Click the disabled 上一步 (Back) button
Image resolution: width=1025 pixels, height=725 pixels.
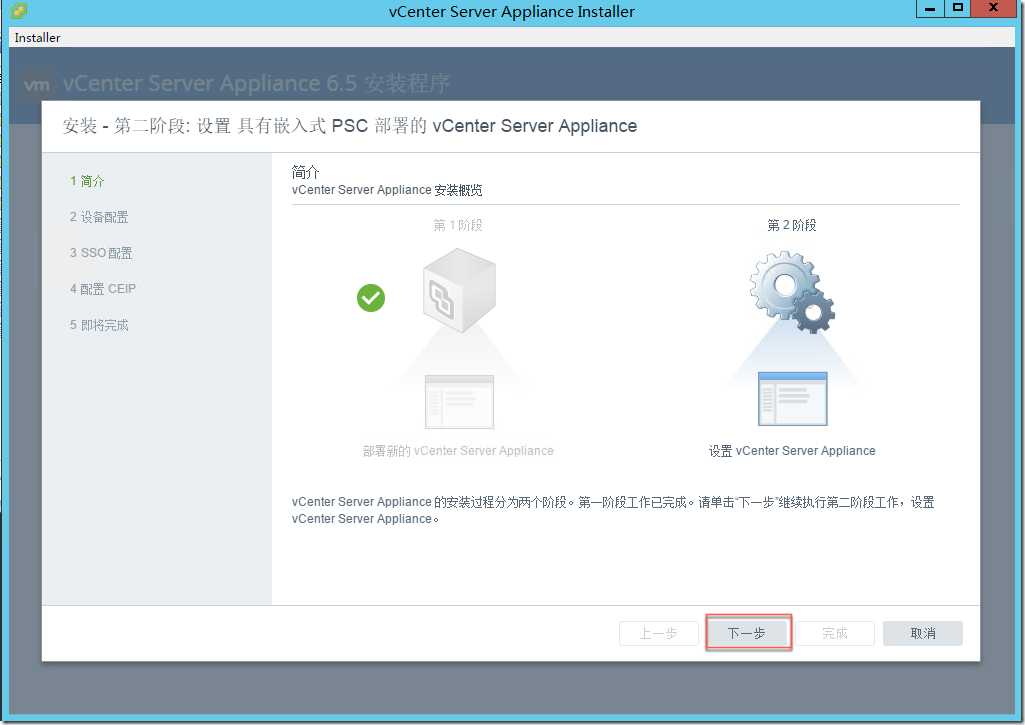tap(658, 633)
